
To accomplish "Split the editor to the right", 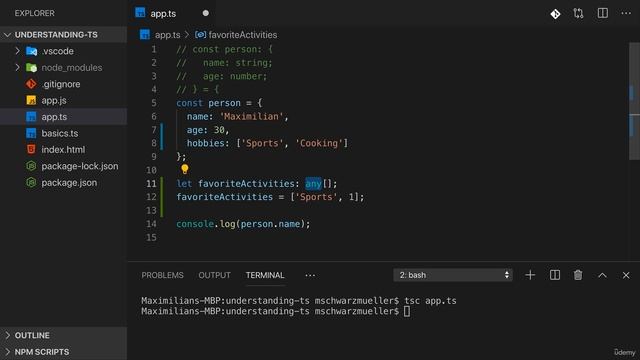I will (602, 13).
